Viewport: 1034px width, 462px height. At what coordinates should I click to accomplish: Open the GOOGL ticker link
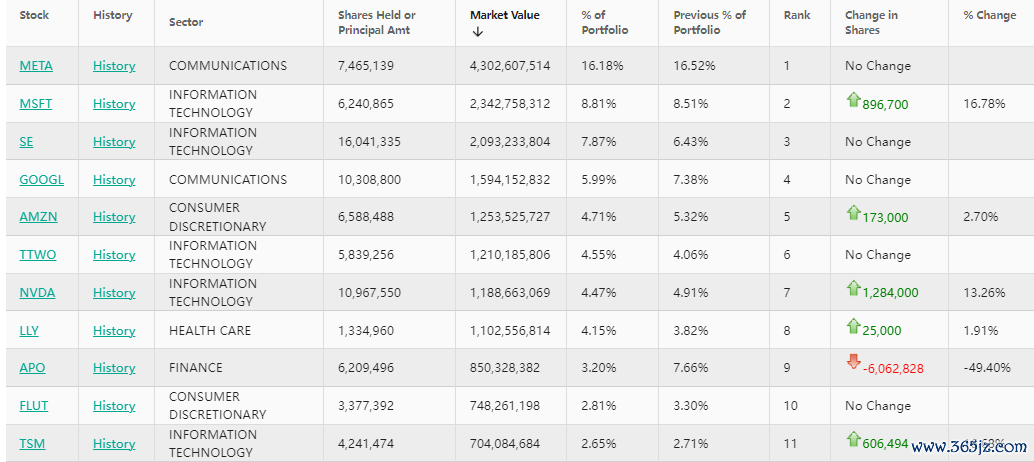(41, 180)
